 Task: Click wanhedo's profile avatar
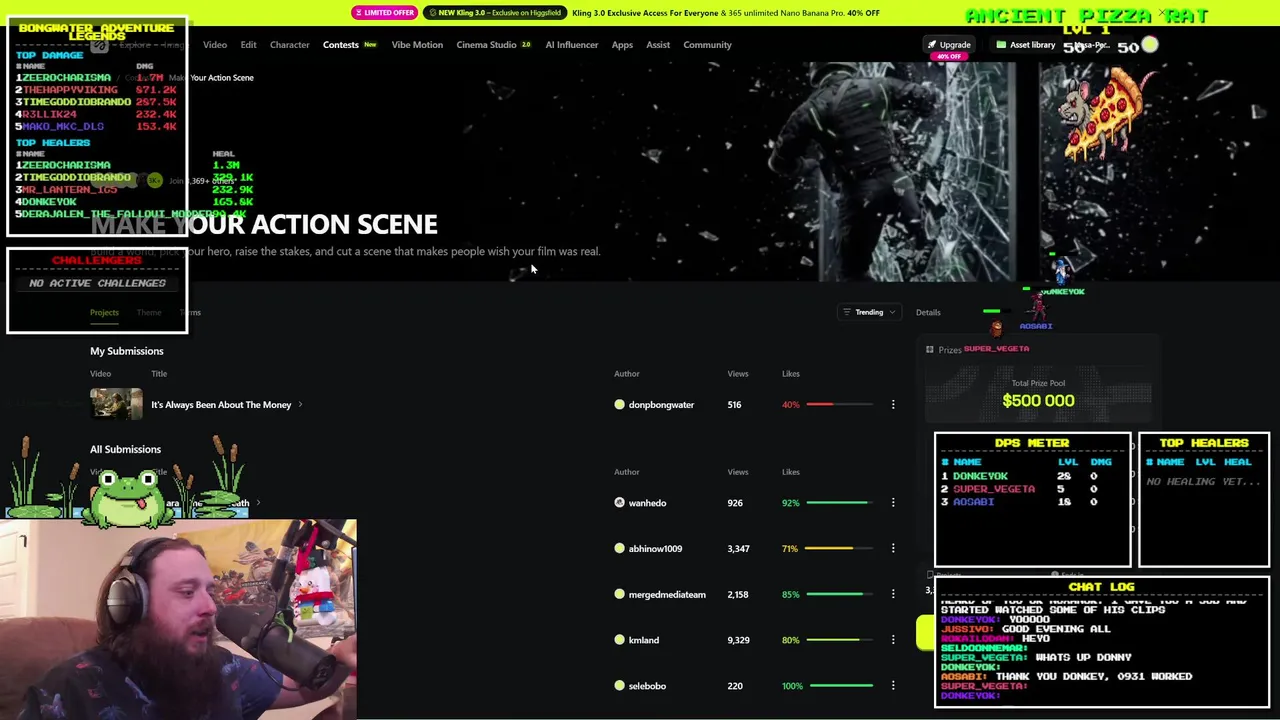(619, 503)
